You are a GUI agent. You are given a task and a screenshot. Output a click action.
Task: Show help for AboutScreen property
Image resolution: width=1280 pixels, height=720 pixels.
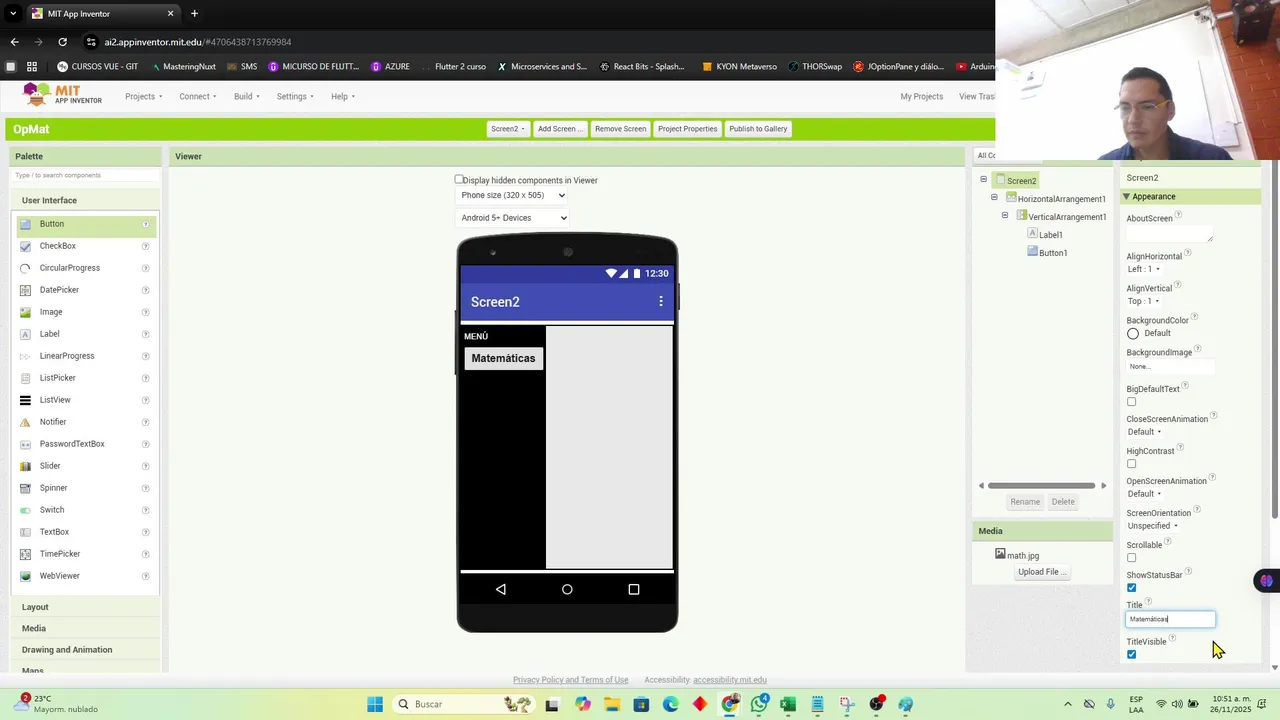click(x=1178, y=215)
